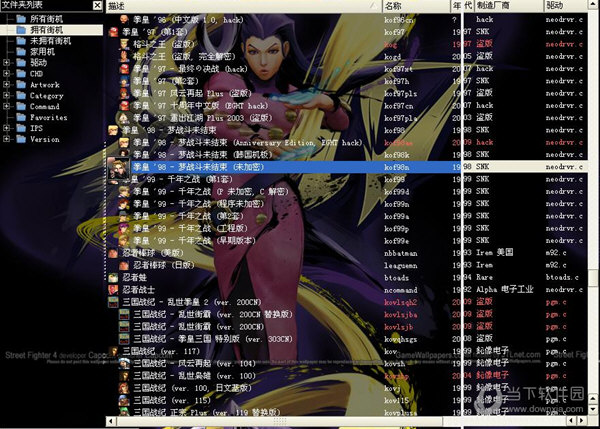The image size is (600, 429).
Task: Sort the list by the 制造厂商 column header
Action: [x=509, y=6]
